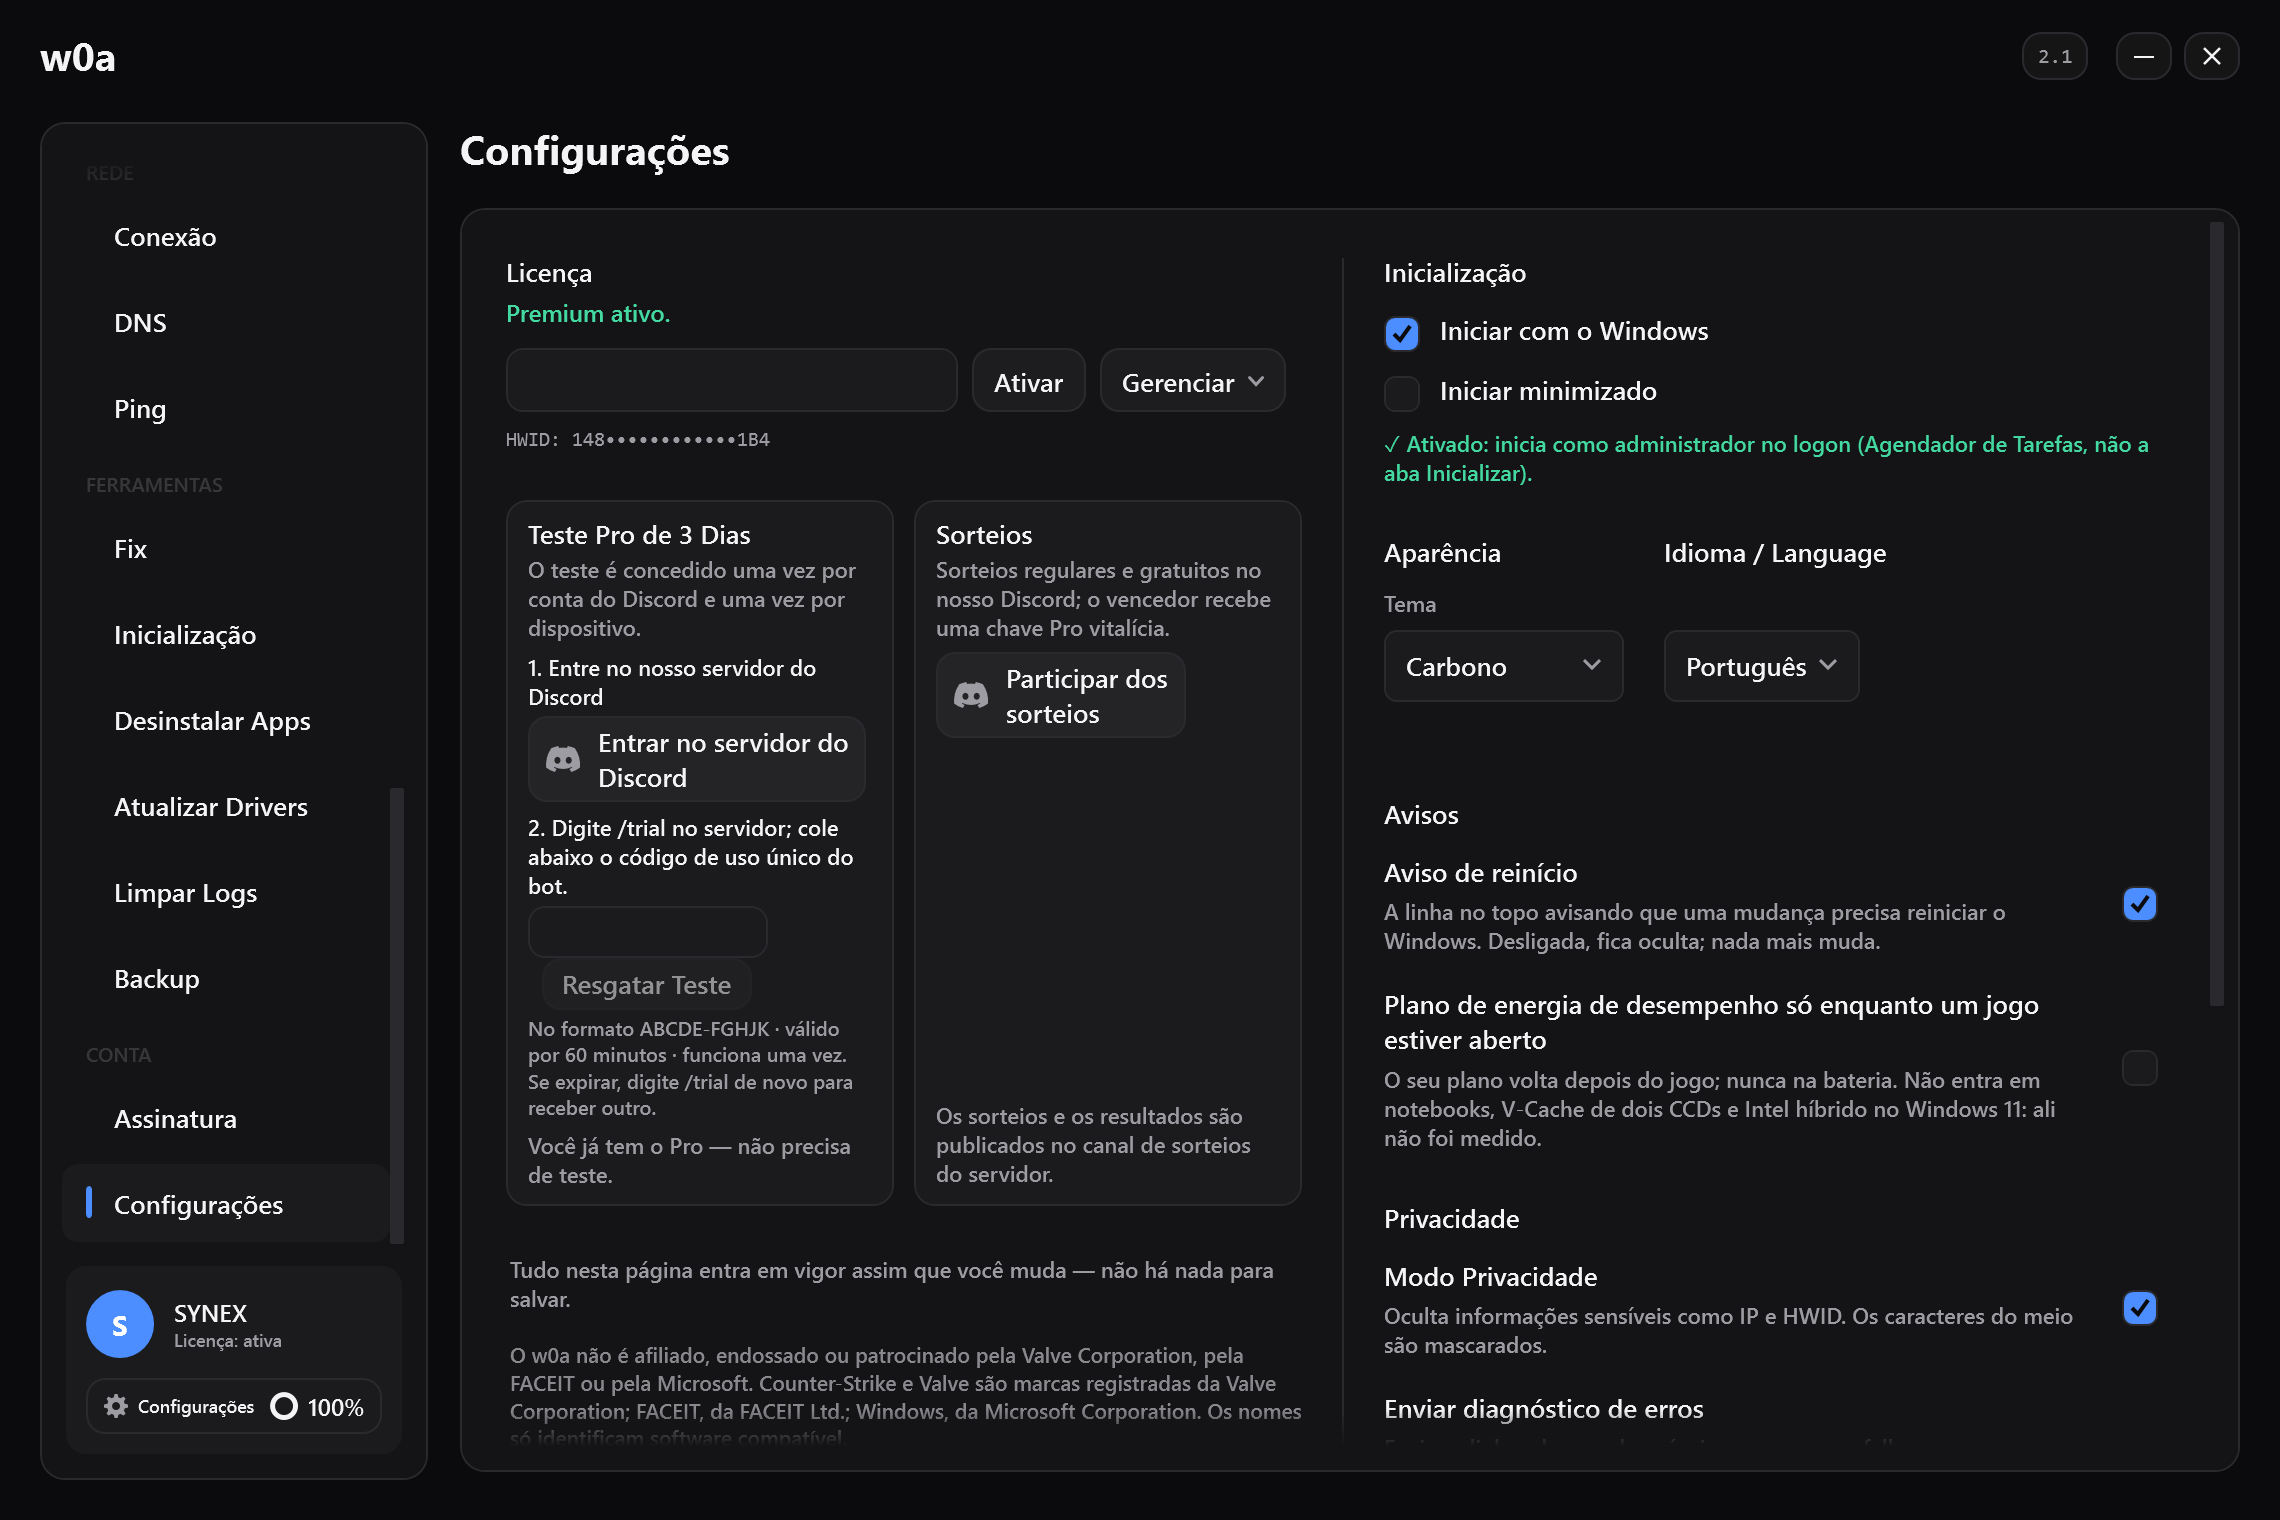The width and height of the screenshot is (2280, 1520).
Task: Enable the Plano de energia de desempenho checkbox
Action: pyautogui.click(x=2140, y=1068)
